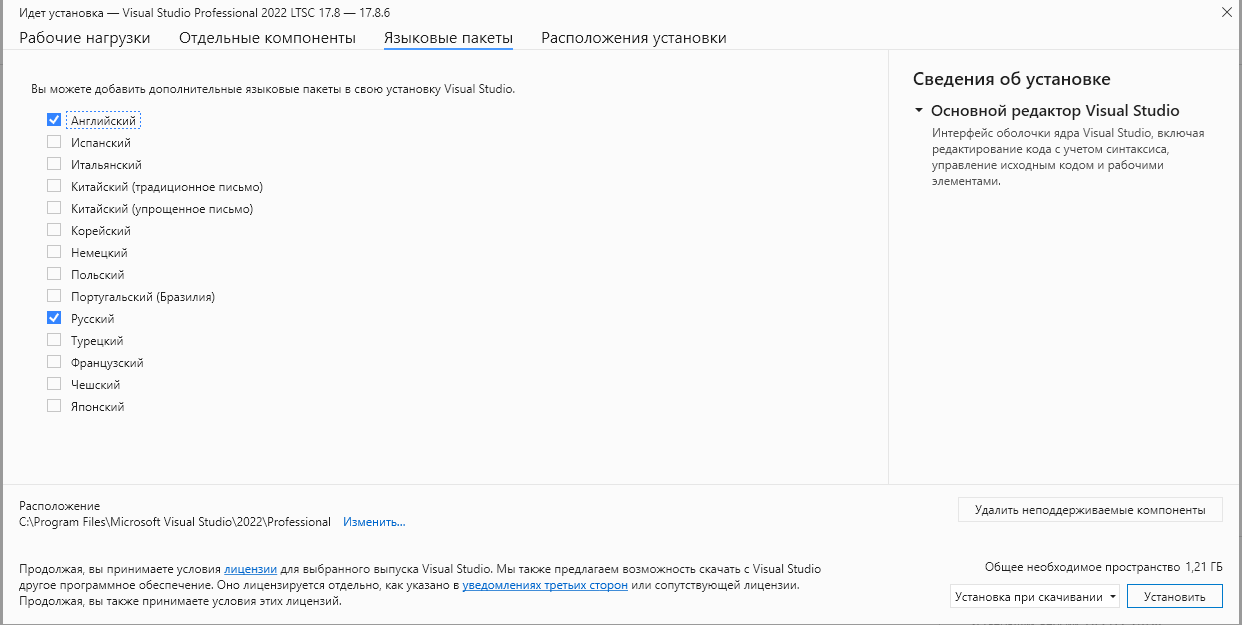The width and height of the screenshot is (1242, 625).
Task: Tick the Португальский (Бразилия) checkbox
Action: tap(54, 296)
